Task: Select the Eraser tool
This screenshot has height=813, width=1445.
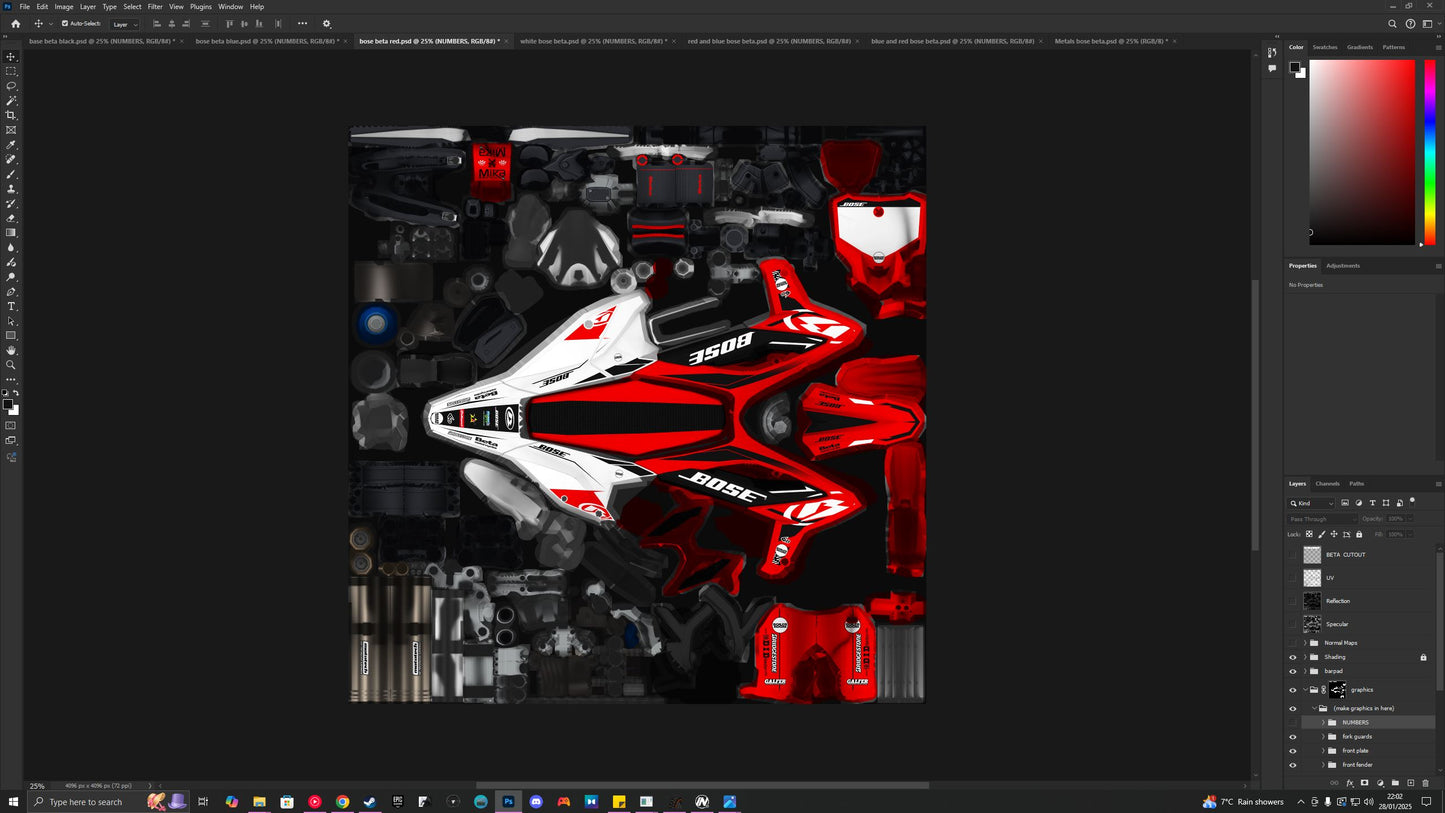Action: point(11,218)
